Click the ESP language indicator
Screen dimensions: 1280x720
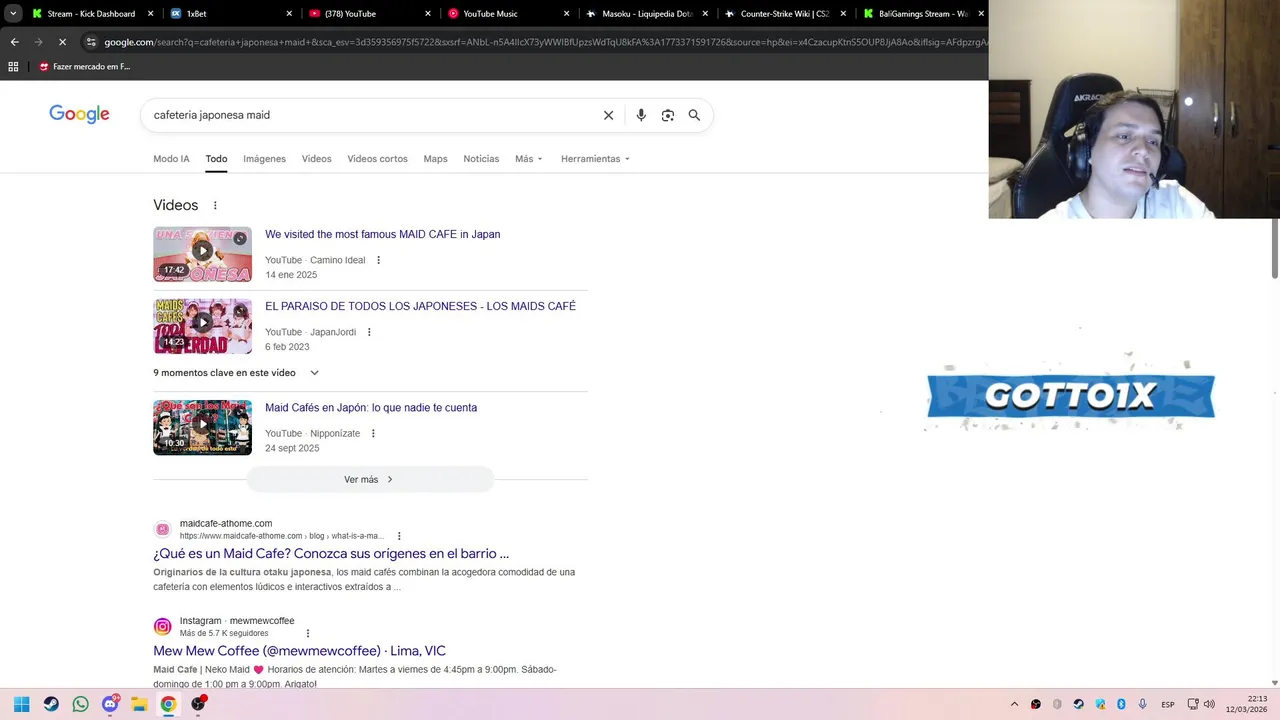[x=1168, y=705]
